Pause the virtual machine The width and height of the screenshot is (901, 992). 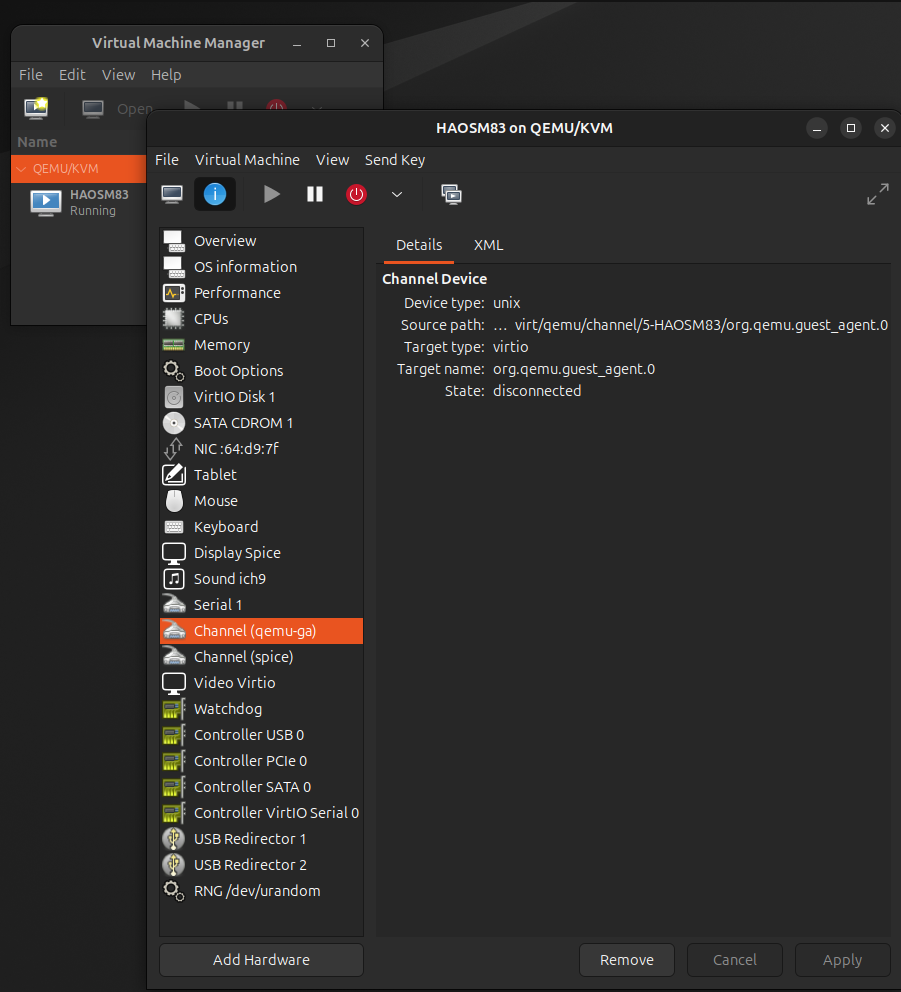315,194
